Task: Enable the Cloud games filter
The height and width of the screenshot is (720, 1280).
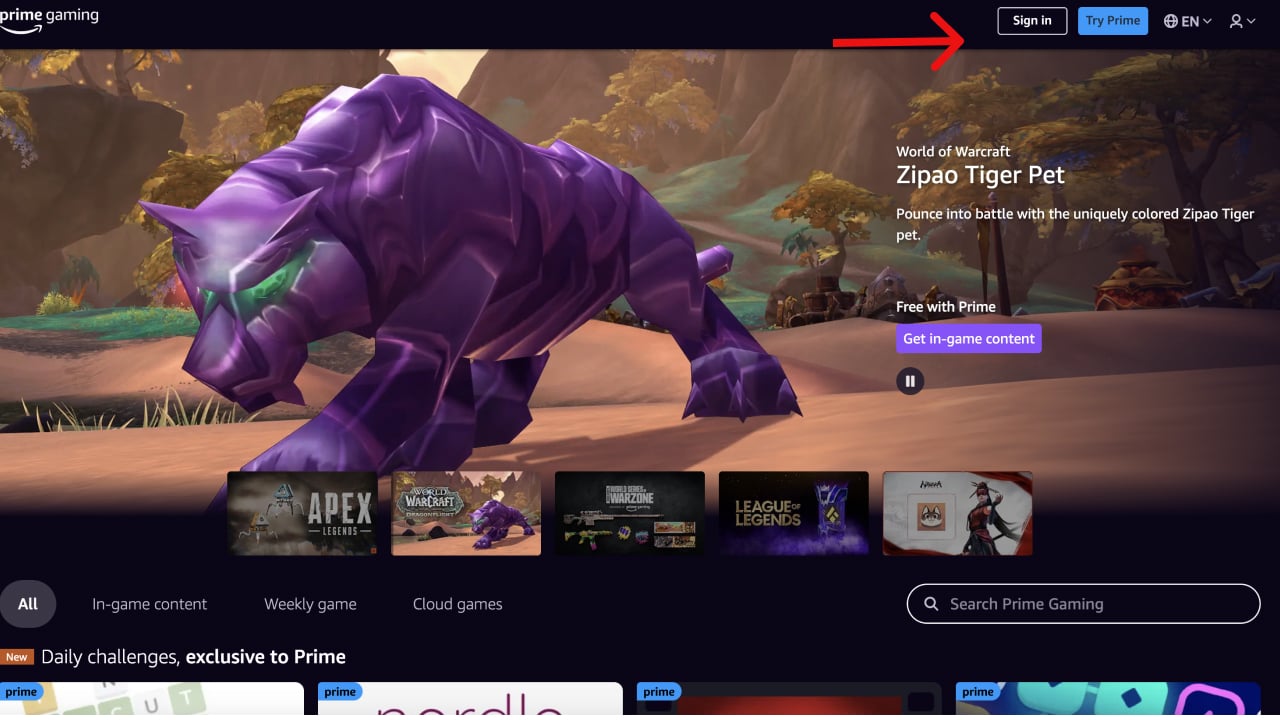Action: click(457, 604)
